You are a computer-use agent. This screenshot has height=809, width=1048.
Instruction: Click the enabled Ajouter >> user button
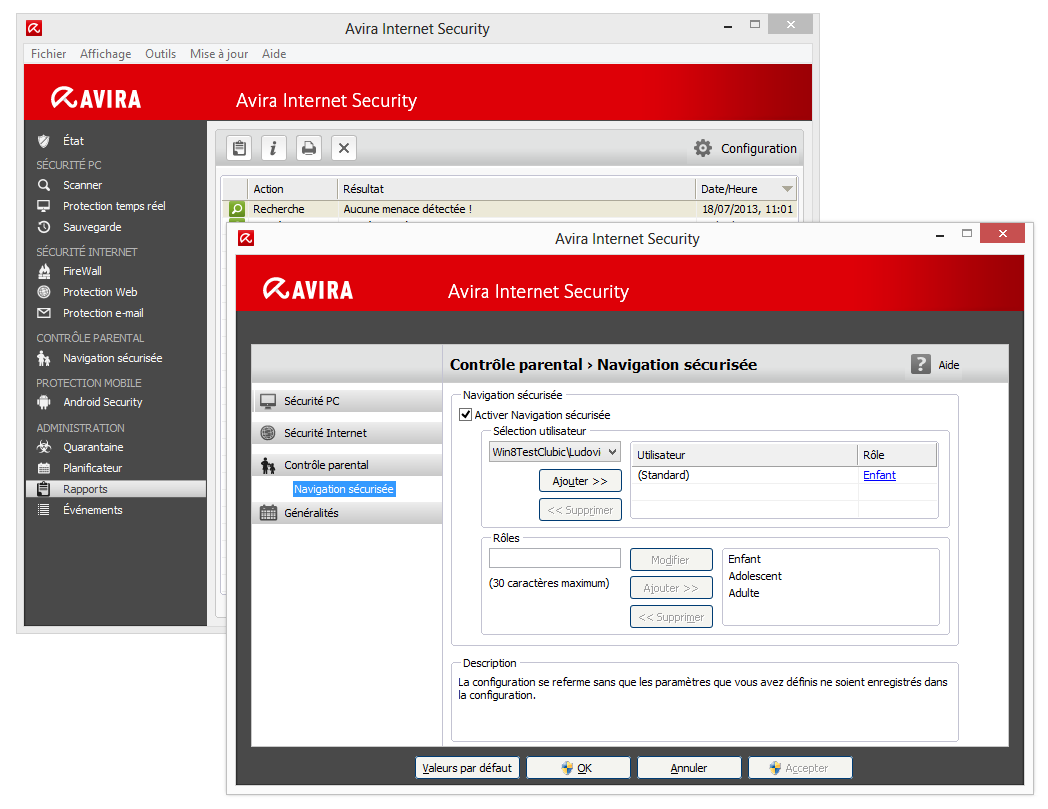click(x=580, y=481)
